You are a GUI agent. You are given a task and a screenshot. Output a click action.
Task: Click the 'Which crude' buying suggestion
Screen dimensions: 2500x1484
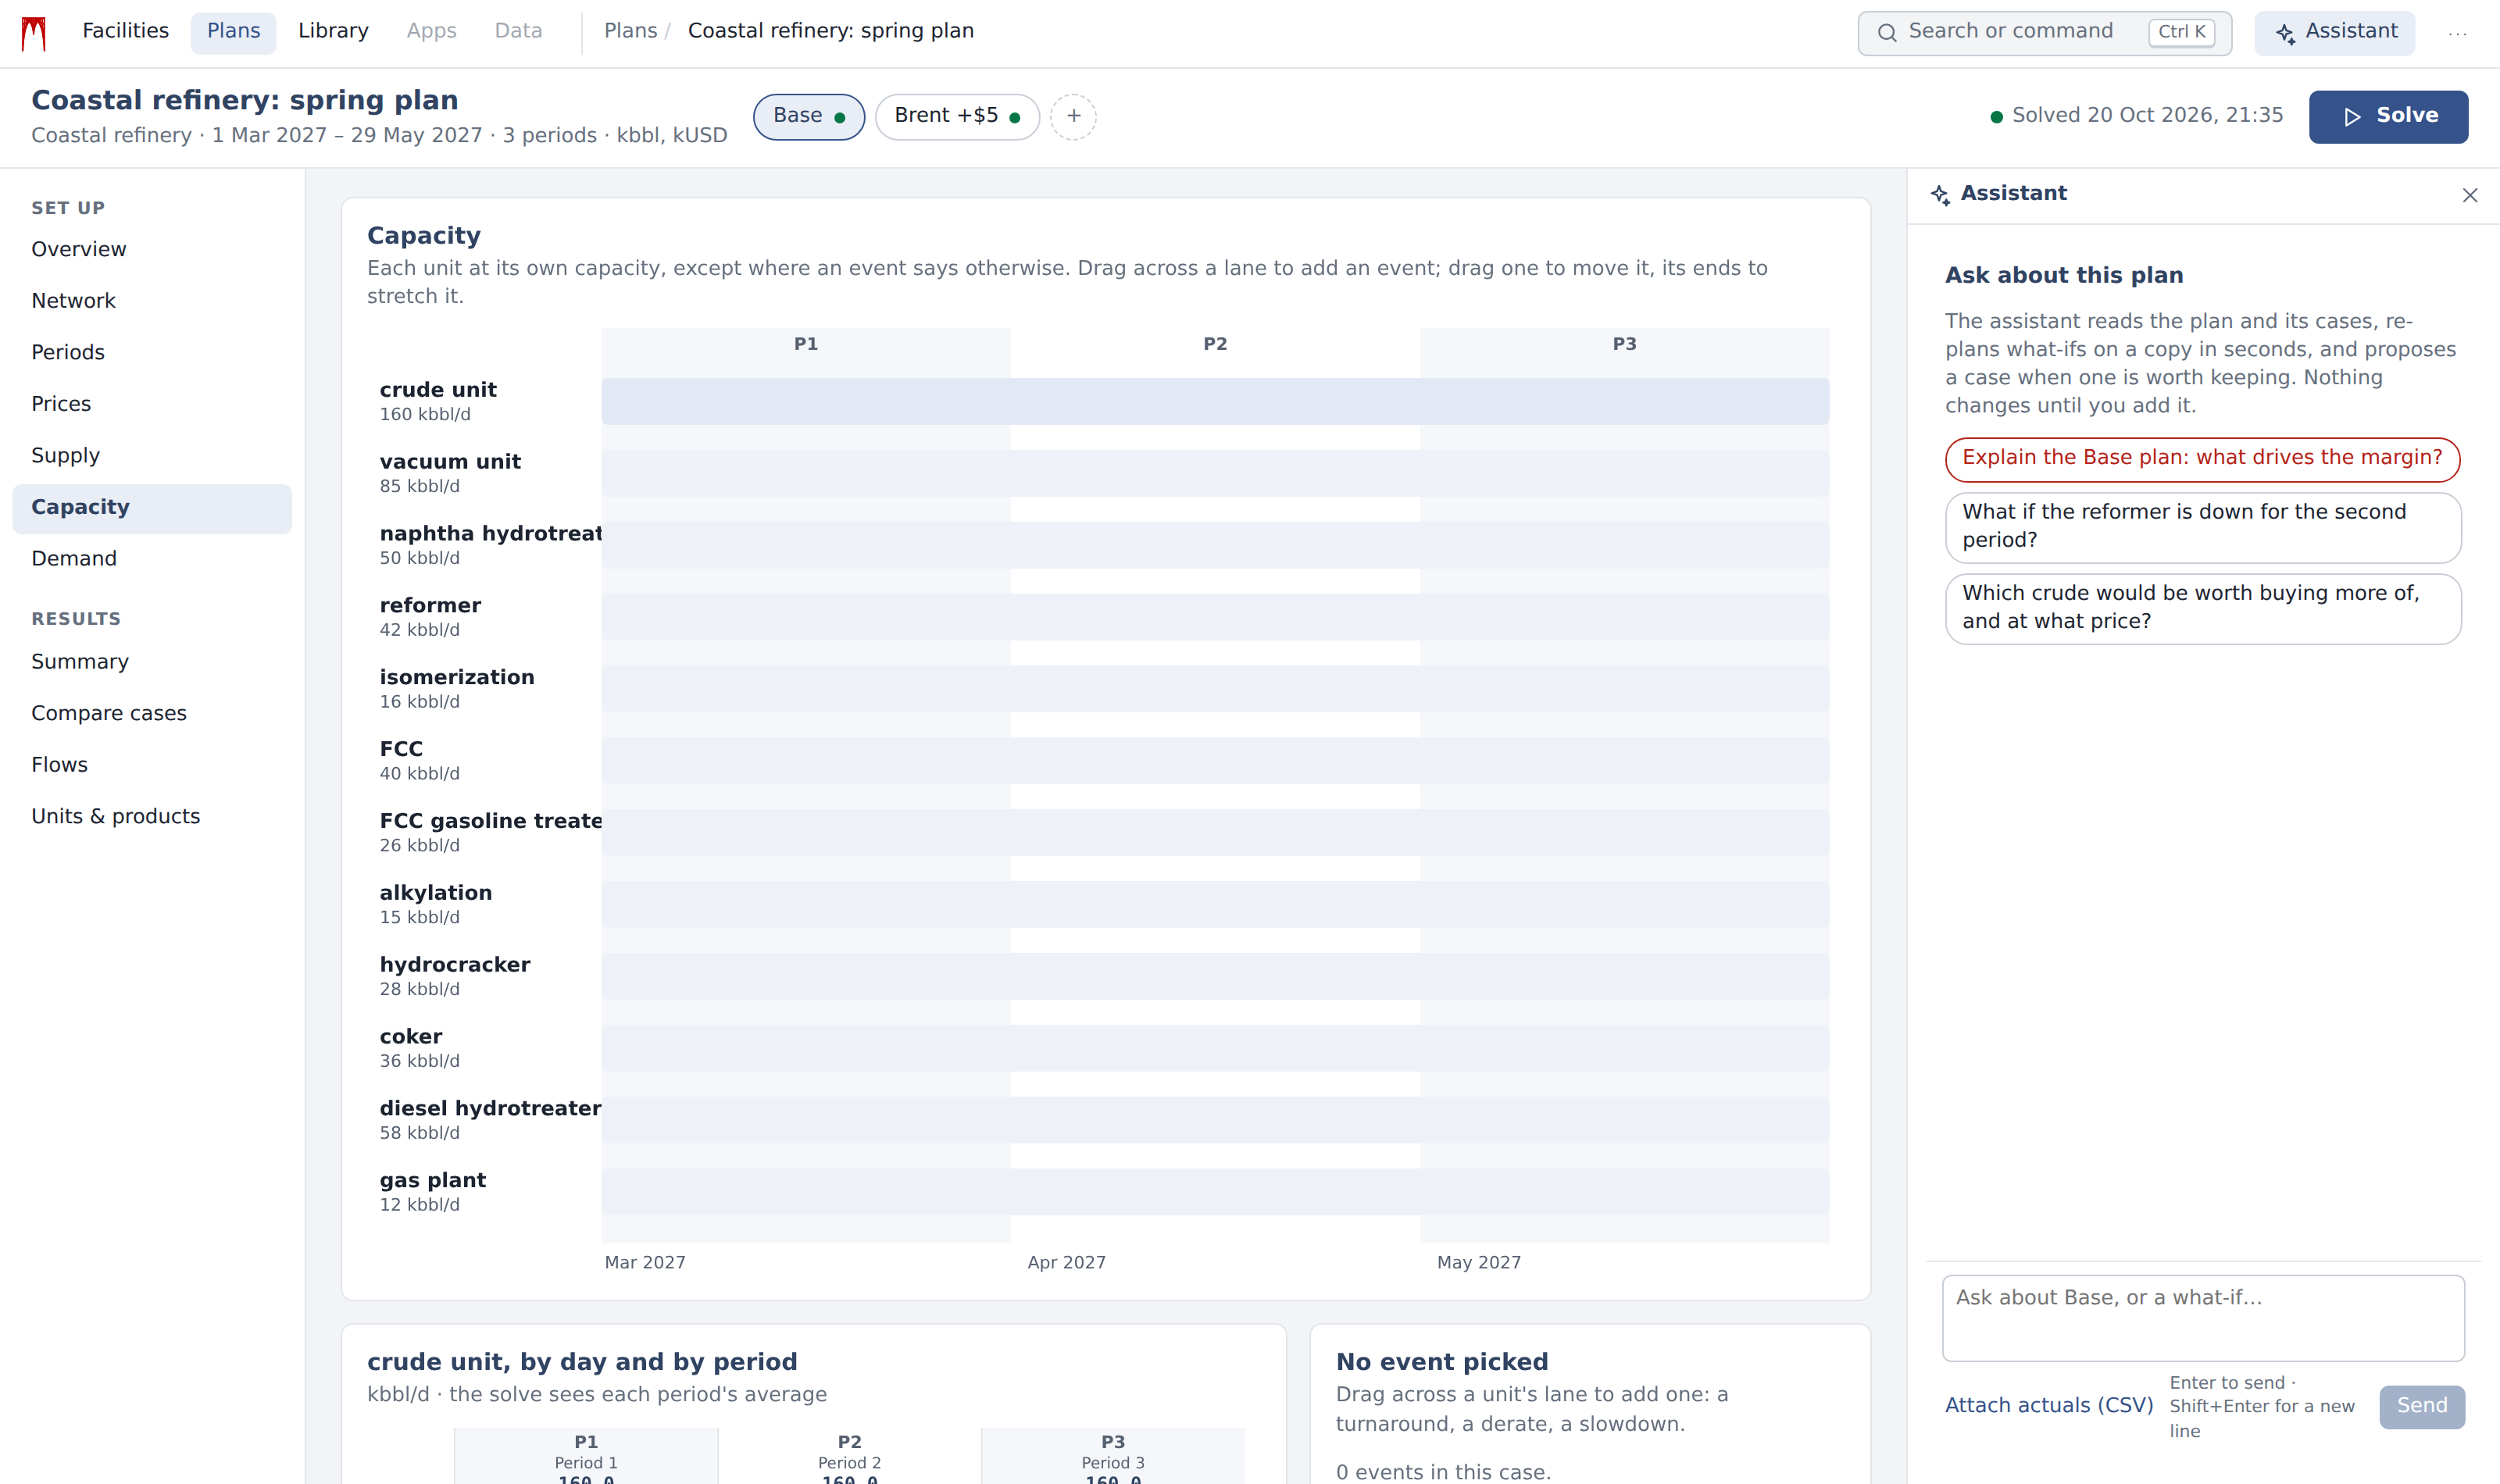[x=2202, y=608]
